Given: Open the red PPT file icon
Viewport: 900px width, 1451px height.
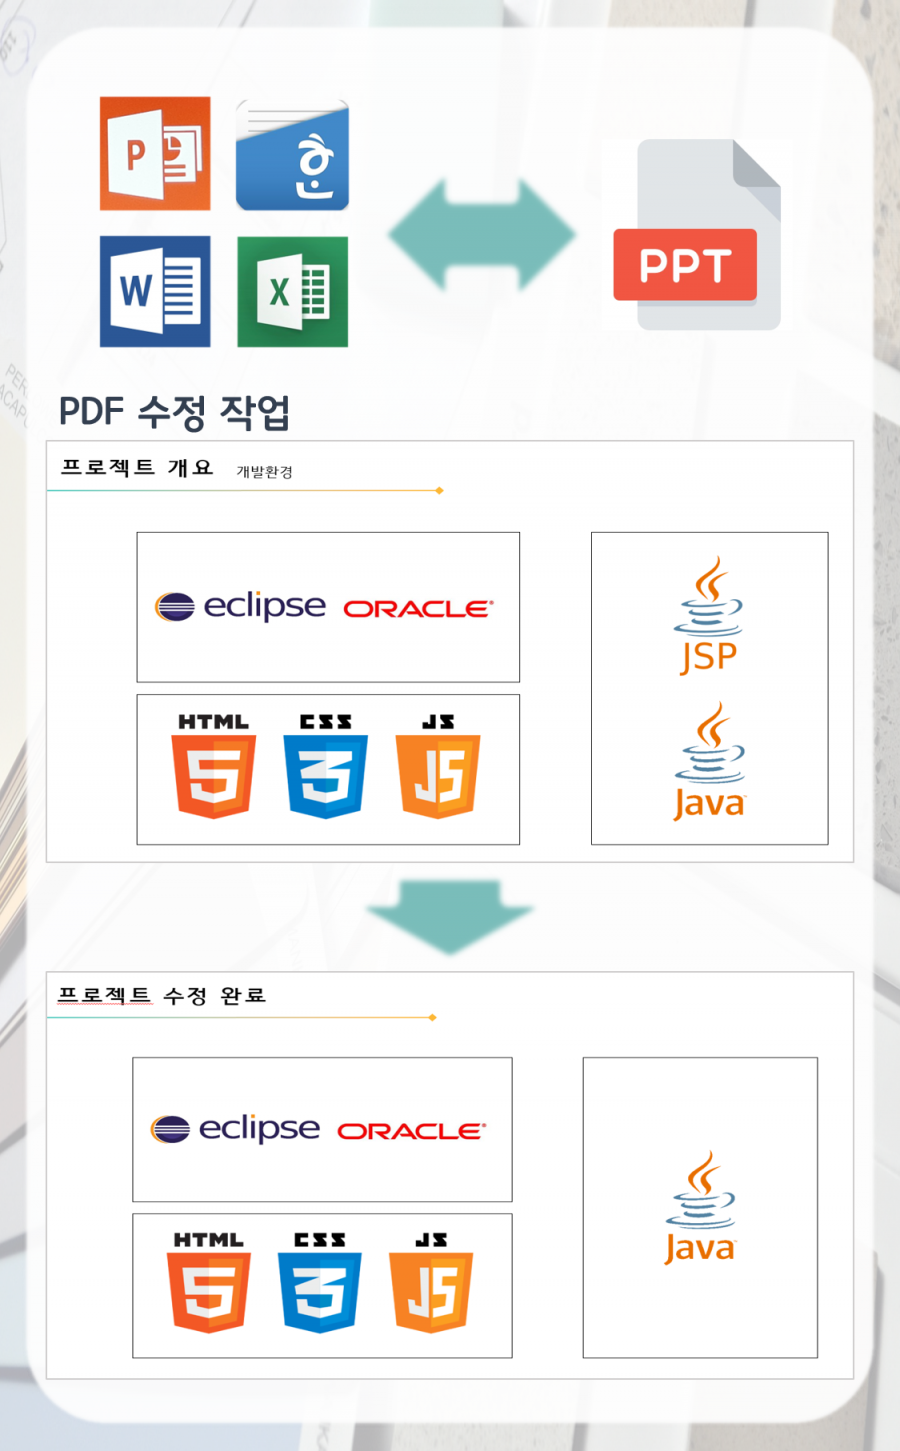Looking at the screenshot, I should pyautogui.click(x=697, y=235).
